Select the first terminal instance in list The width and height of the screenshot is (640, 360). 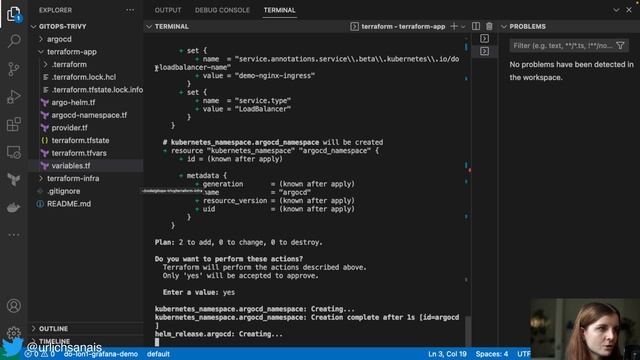(484, 38)
